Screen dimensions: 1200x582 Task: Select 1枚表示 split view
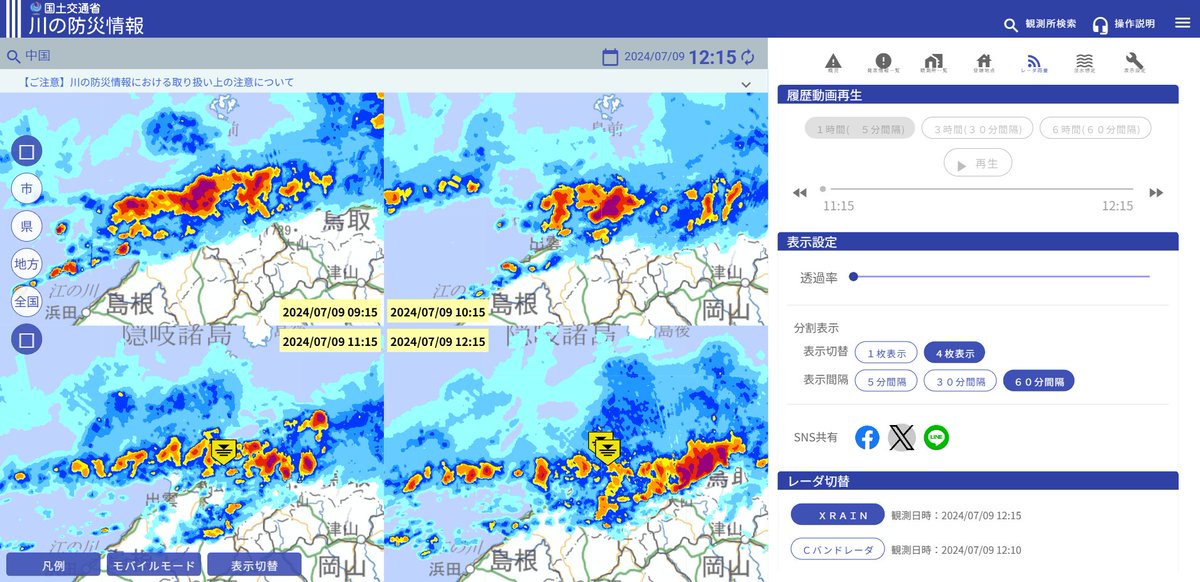click(886, 352)
